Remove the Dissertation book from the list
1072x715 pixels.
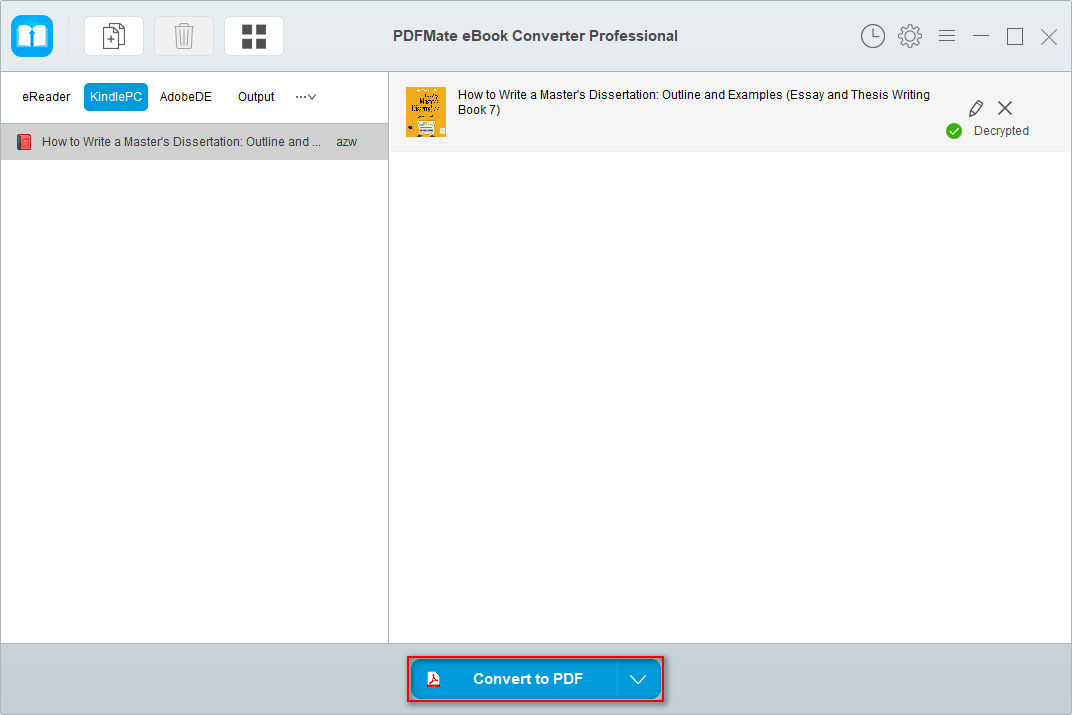coord(1005,108)
